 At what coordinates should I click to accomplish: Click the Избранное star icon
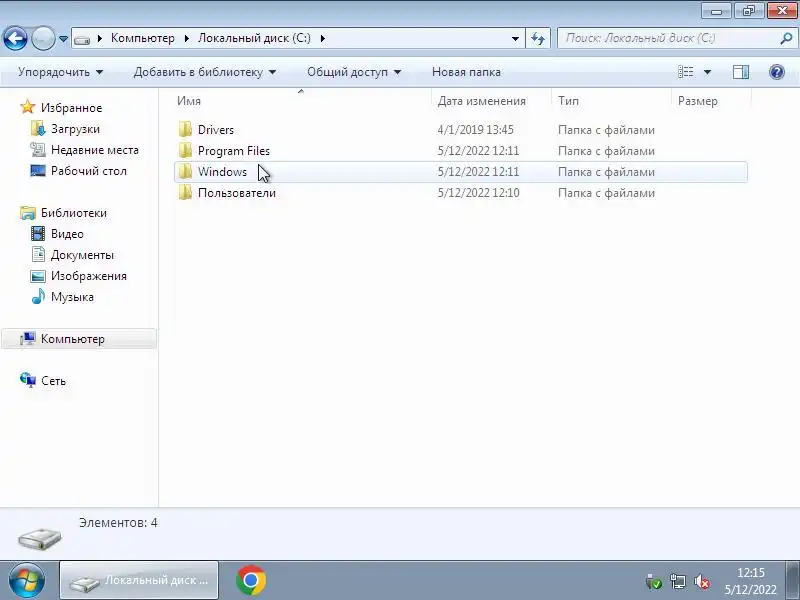pos(28,107)
